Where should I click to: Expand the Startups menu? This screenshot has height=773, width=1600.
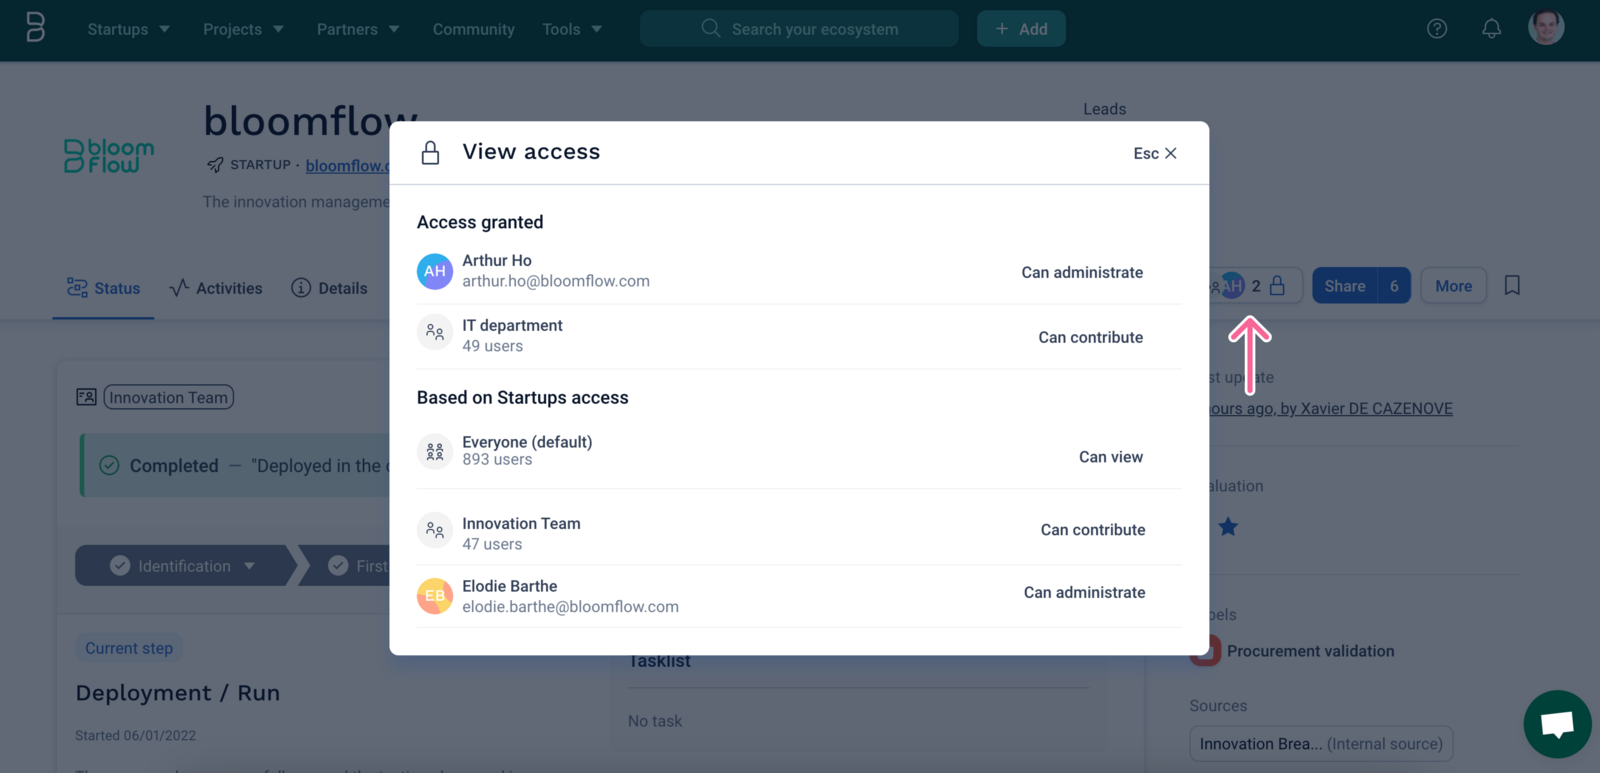point(128,29)
